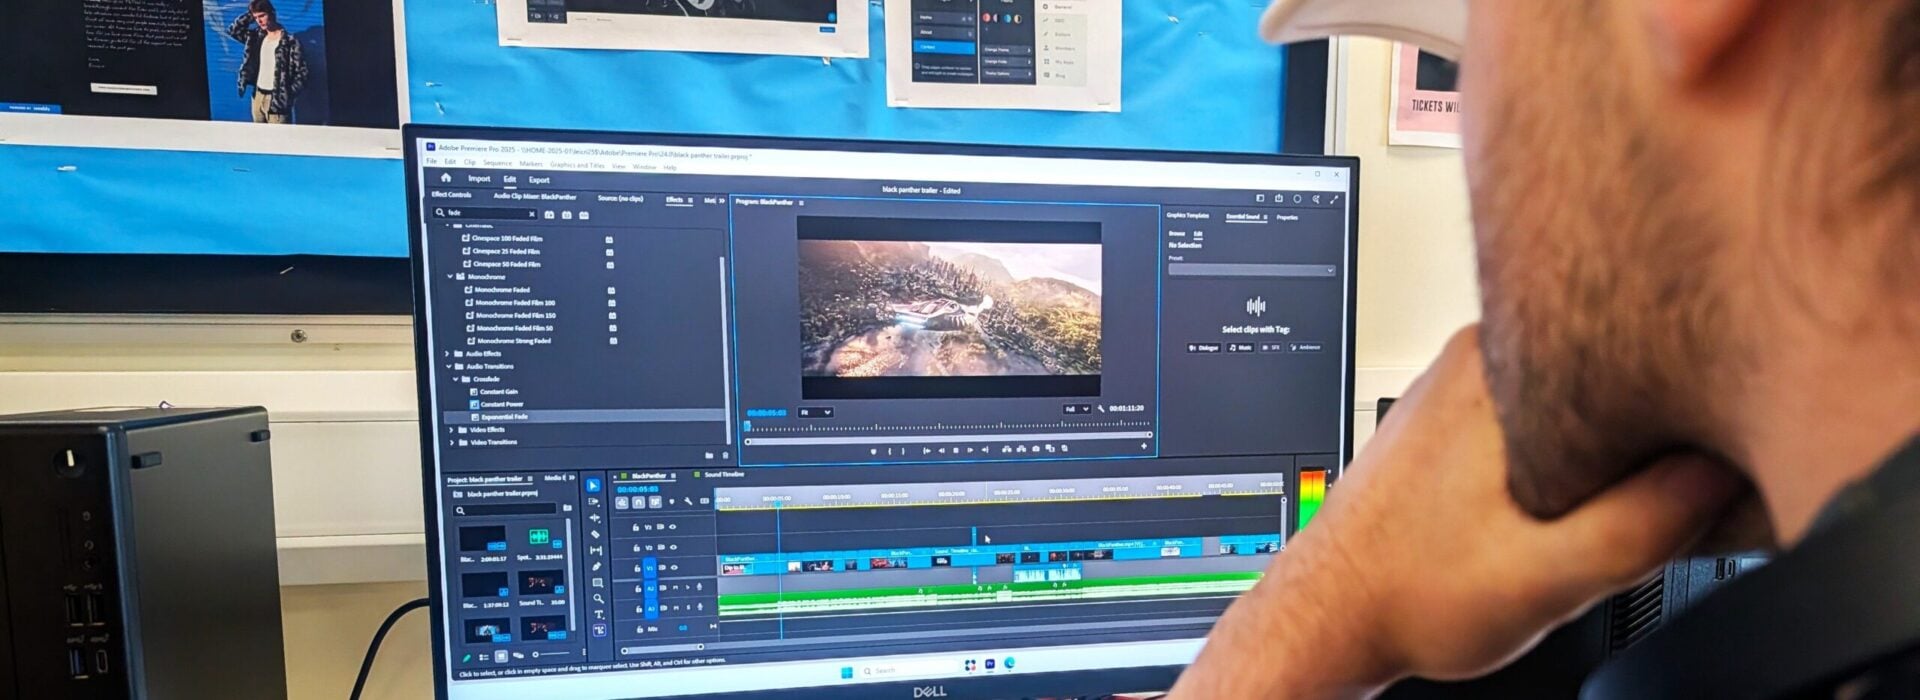Add a marker in the timeline header
This screenshot has width=1920, height=700.
pyautogui.click(x=671, y=501)
